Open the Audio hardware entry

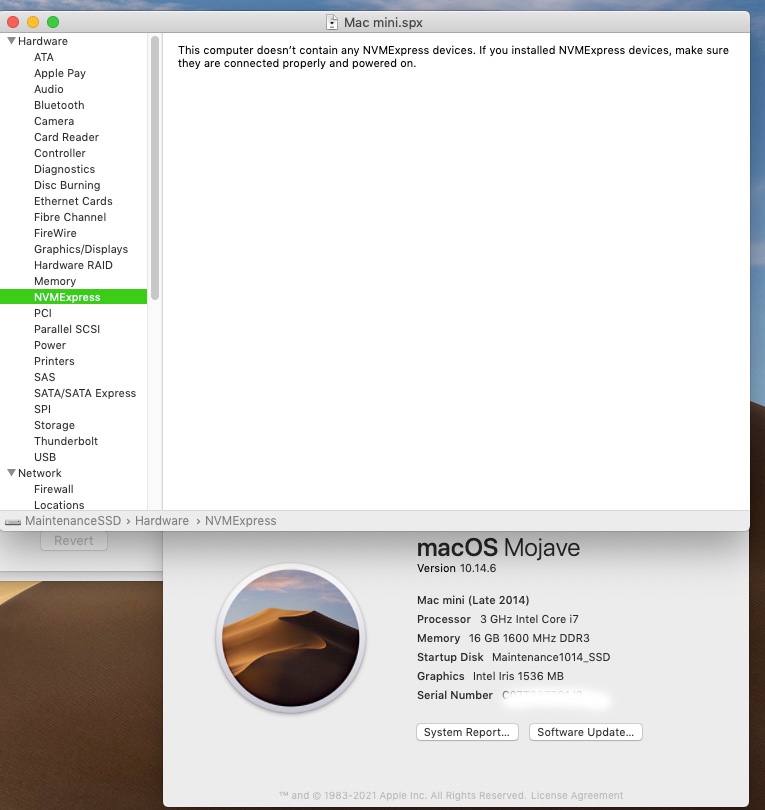[49, 89]
